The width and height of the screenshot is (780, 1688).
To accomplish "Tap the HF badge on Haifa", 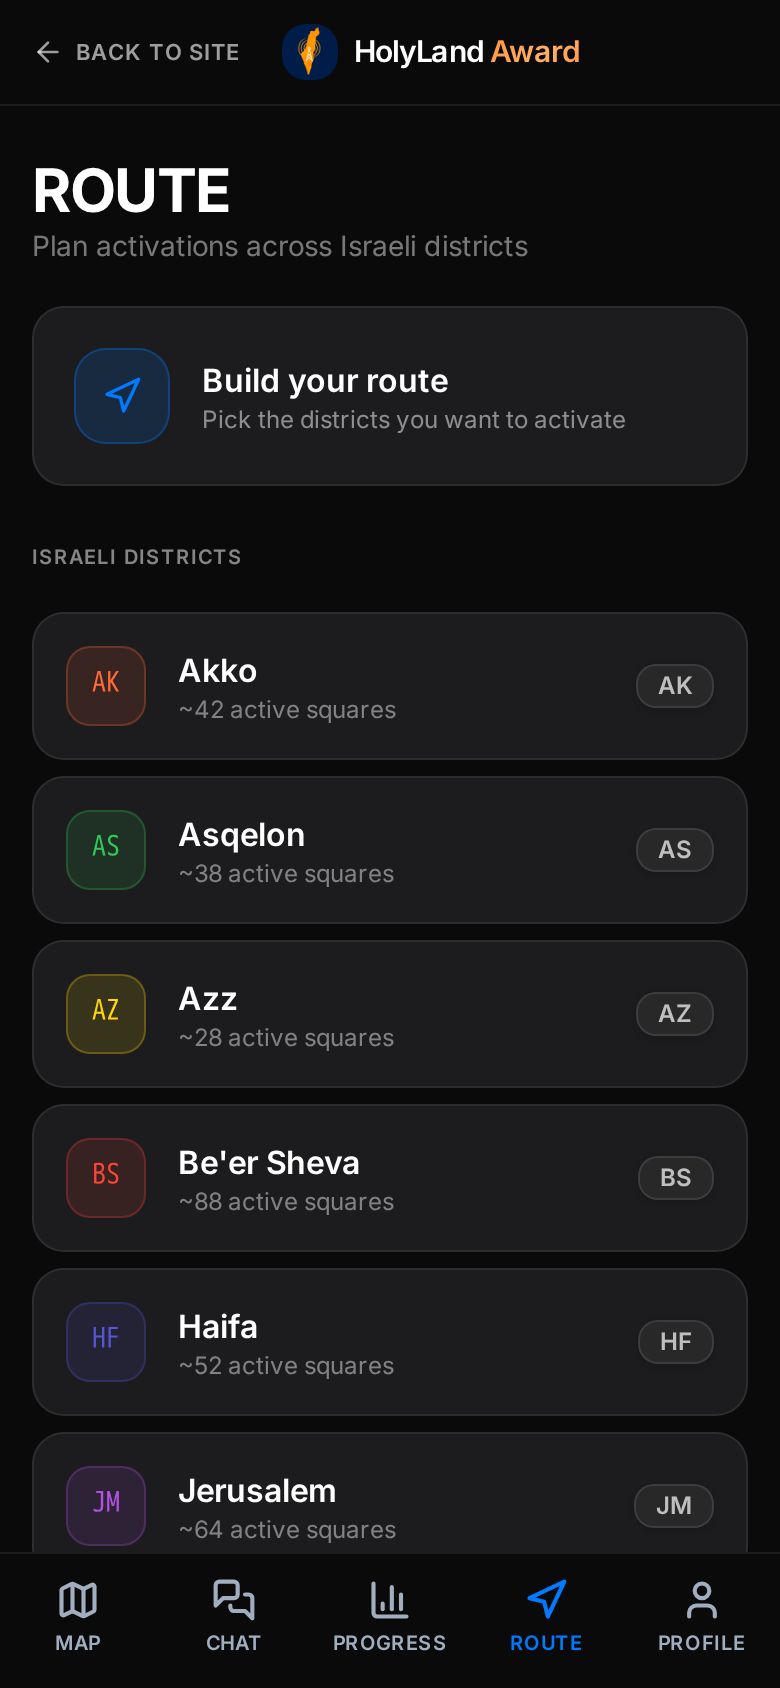I will click(676, 1342).
